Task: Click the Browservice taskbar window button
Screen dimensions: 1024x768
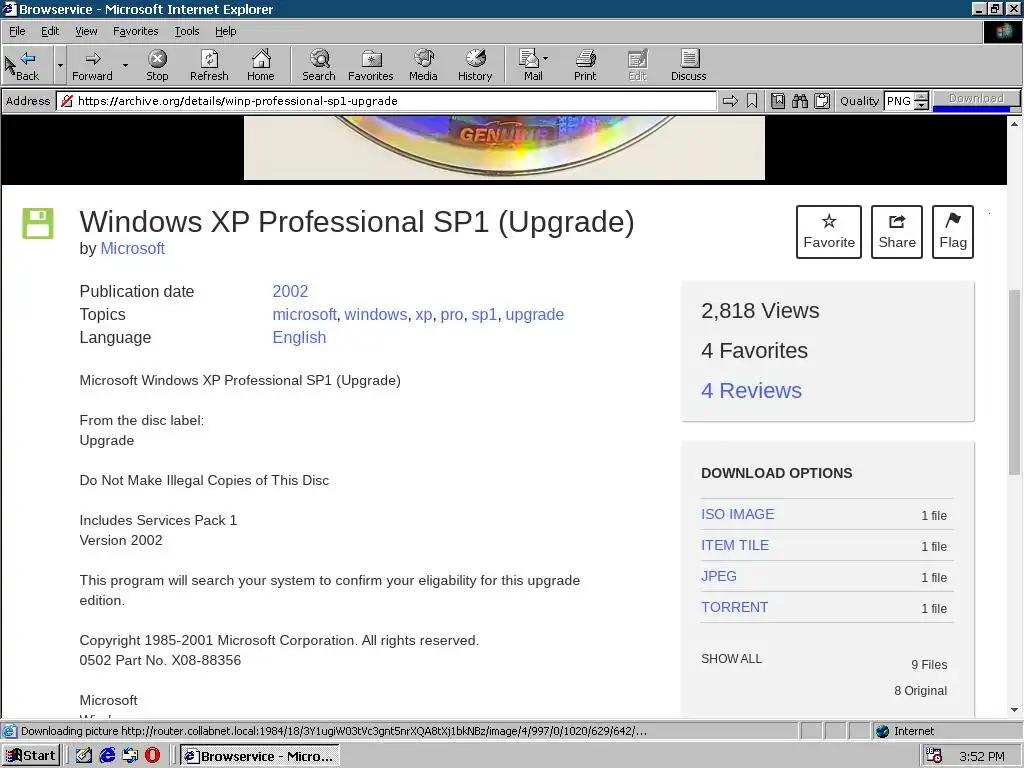Action: coord(259,756)
